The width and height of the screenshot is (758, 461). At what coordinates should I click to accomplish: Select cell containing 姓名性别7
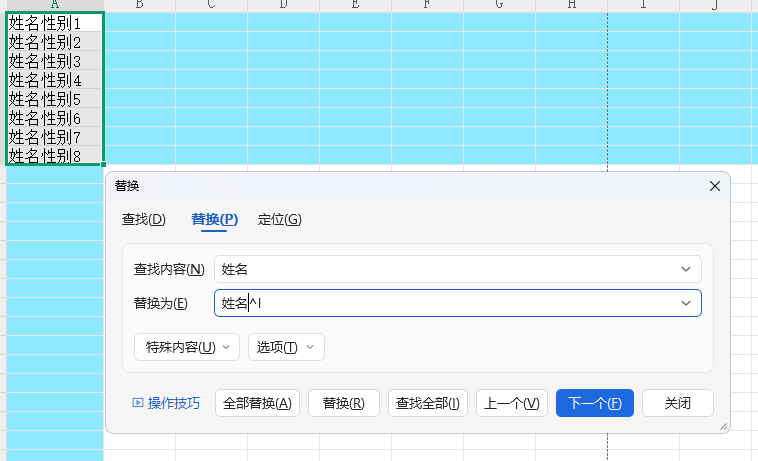pos(55,136)
